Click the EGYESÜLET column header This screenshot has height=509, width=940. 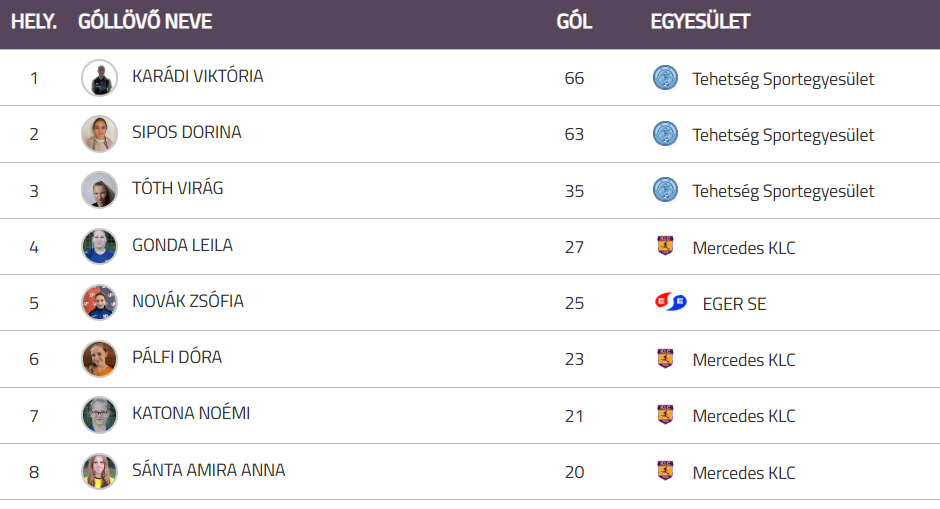coord(700,22)
